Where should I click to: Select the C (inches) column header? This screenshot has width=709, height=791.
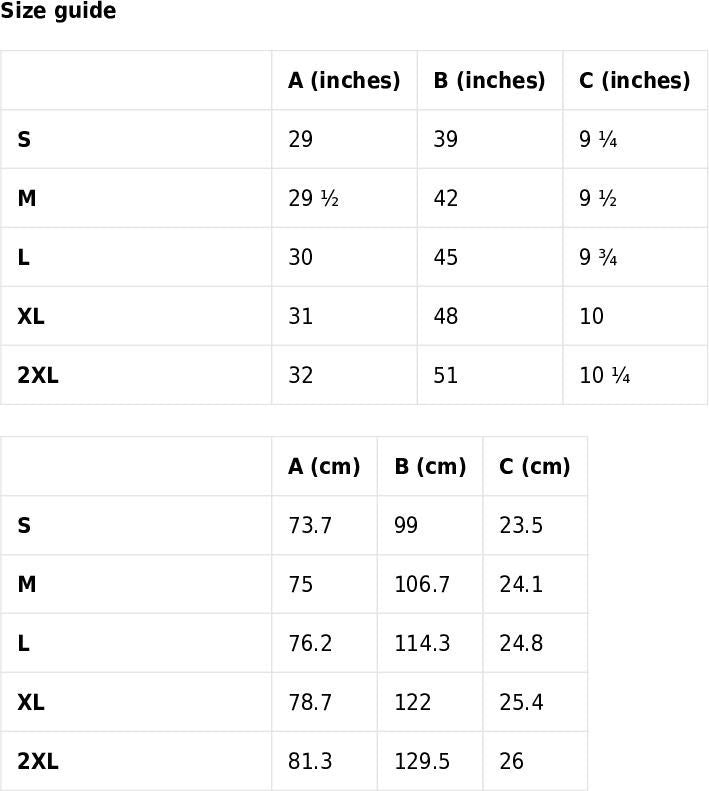(x=635, y=80)
